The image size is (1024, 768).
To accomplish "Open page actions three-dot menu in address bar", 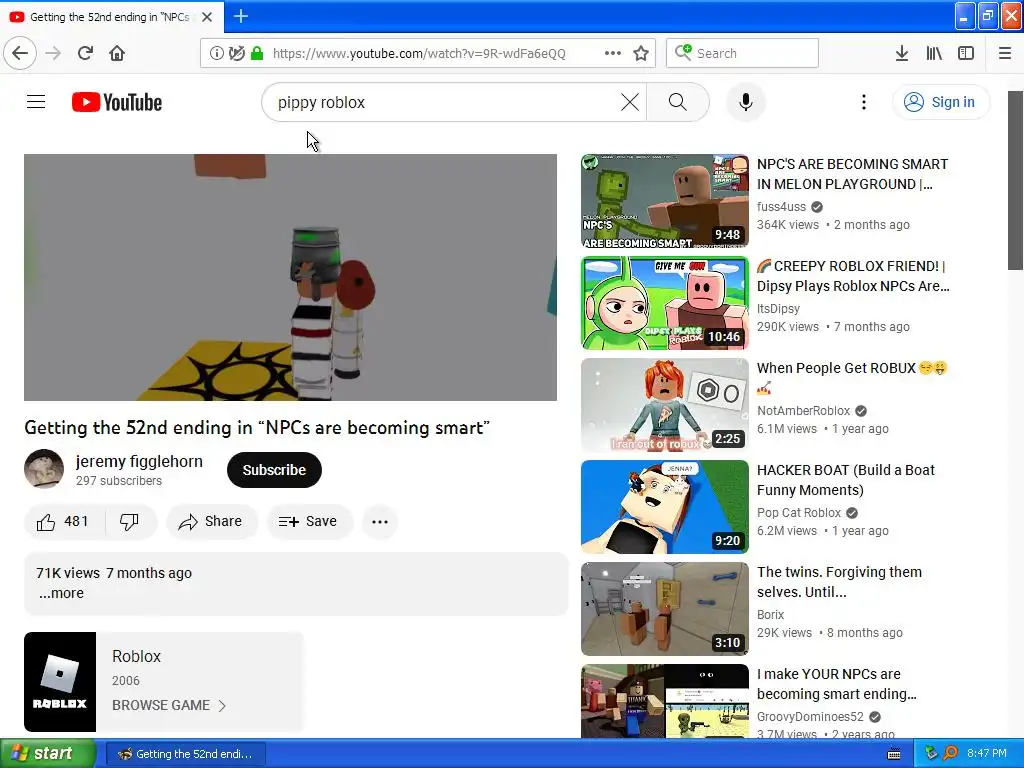I will tap(613, 53).
